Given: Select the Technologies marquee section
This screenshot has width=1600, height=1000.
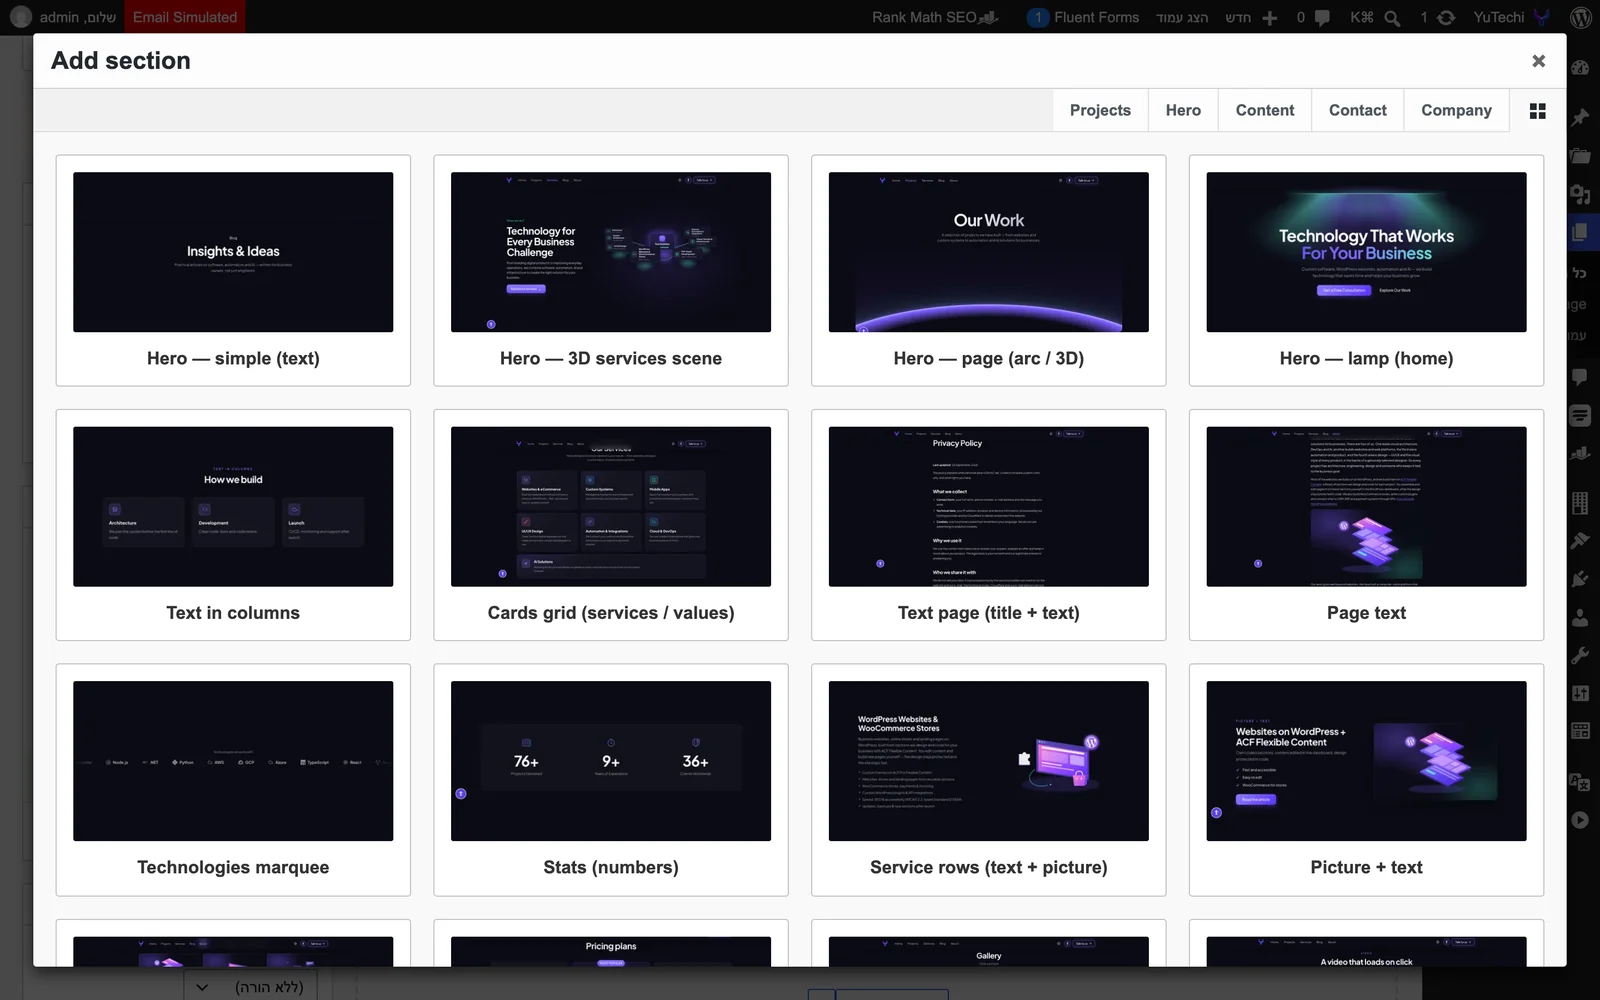Looking at the screenshot, I should pyautogui.click(x=233, y=780).
